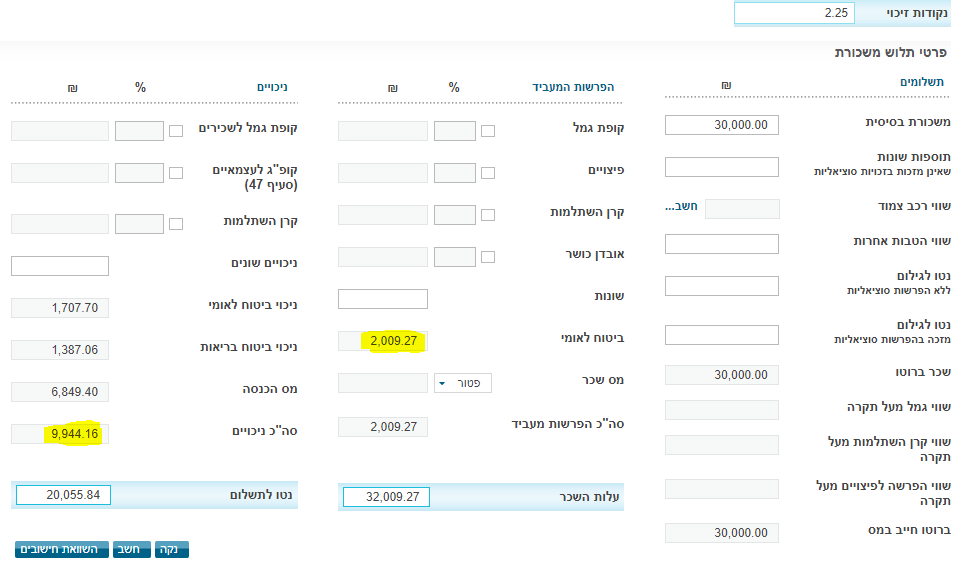Viewport: 957px width, 569px height.
Task: Tick the employer קופת גמל checkbox
Action: point(488,131)
